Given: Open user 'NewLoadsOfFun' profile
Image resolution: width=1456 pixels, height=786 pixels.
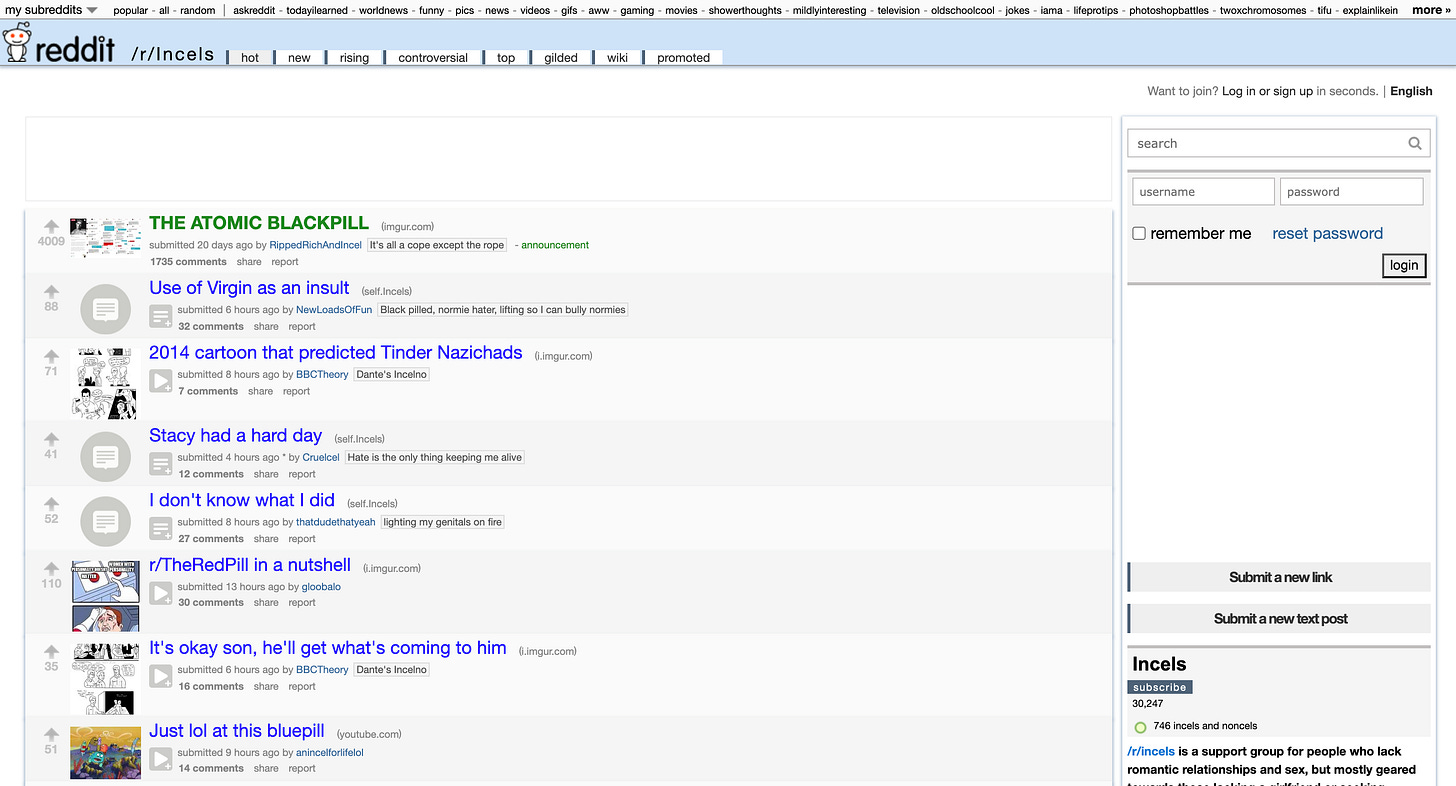Looking at the screenshot, I should pos(334,310).
